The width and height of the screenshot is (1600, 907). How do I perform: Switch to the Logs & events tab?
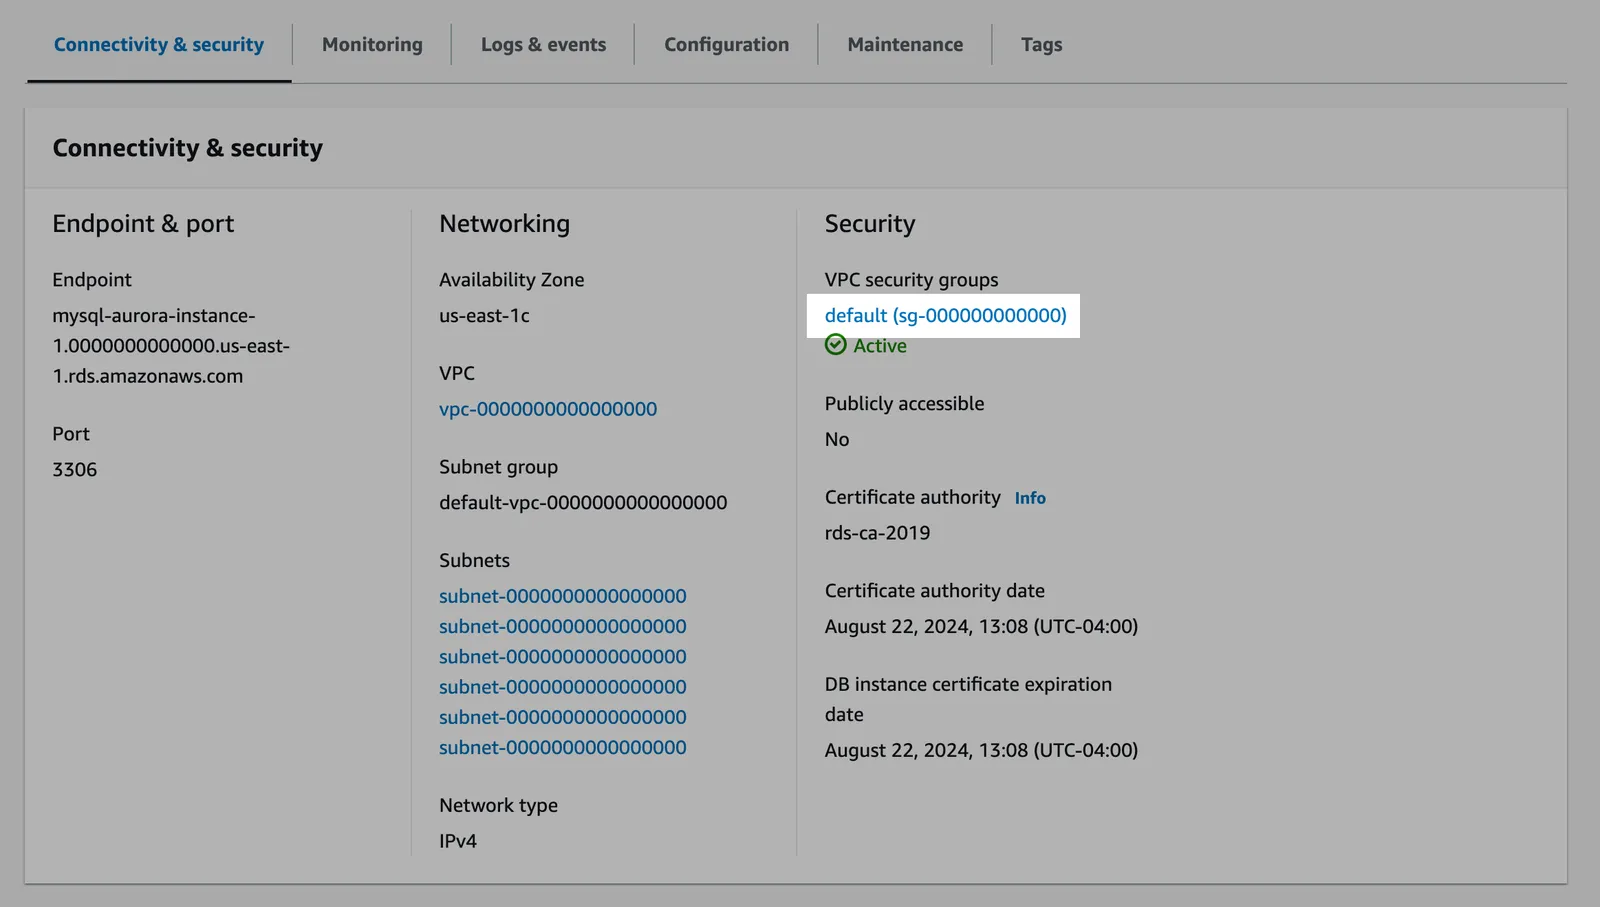(x=543, y=45)
